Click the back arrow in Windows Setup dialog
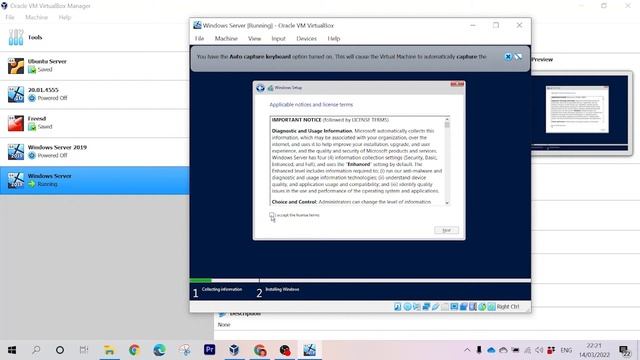 tap(260, 88)
